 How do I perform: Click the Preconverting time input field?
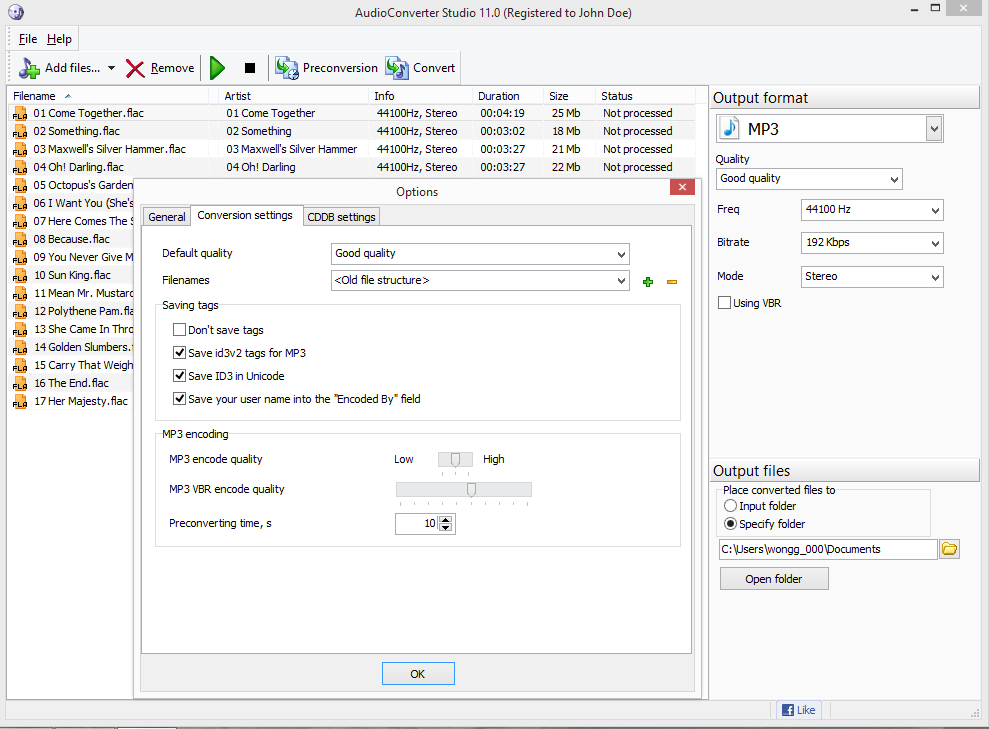[x=420, y=523]
